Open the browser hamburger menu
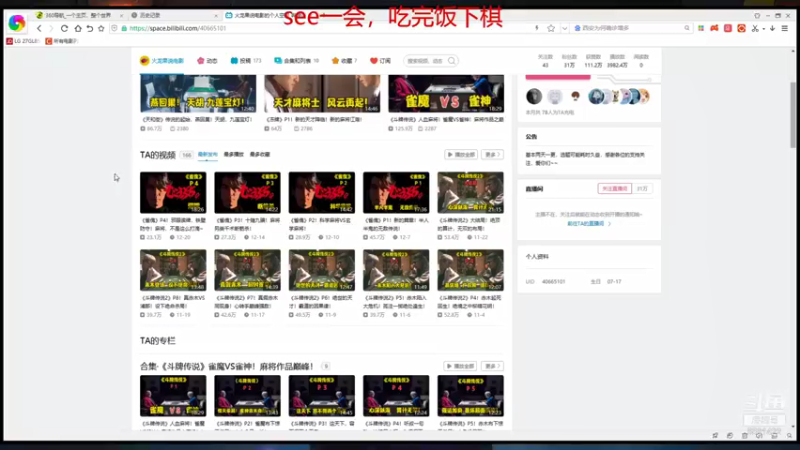The width and height of the screenshot is (800, 450). click(785, 29)
